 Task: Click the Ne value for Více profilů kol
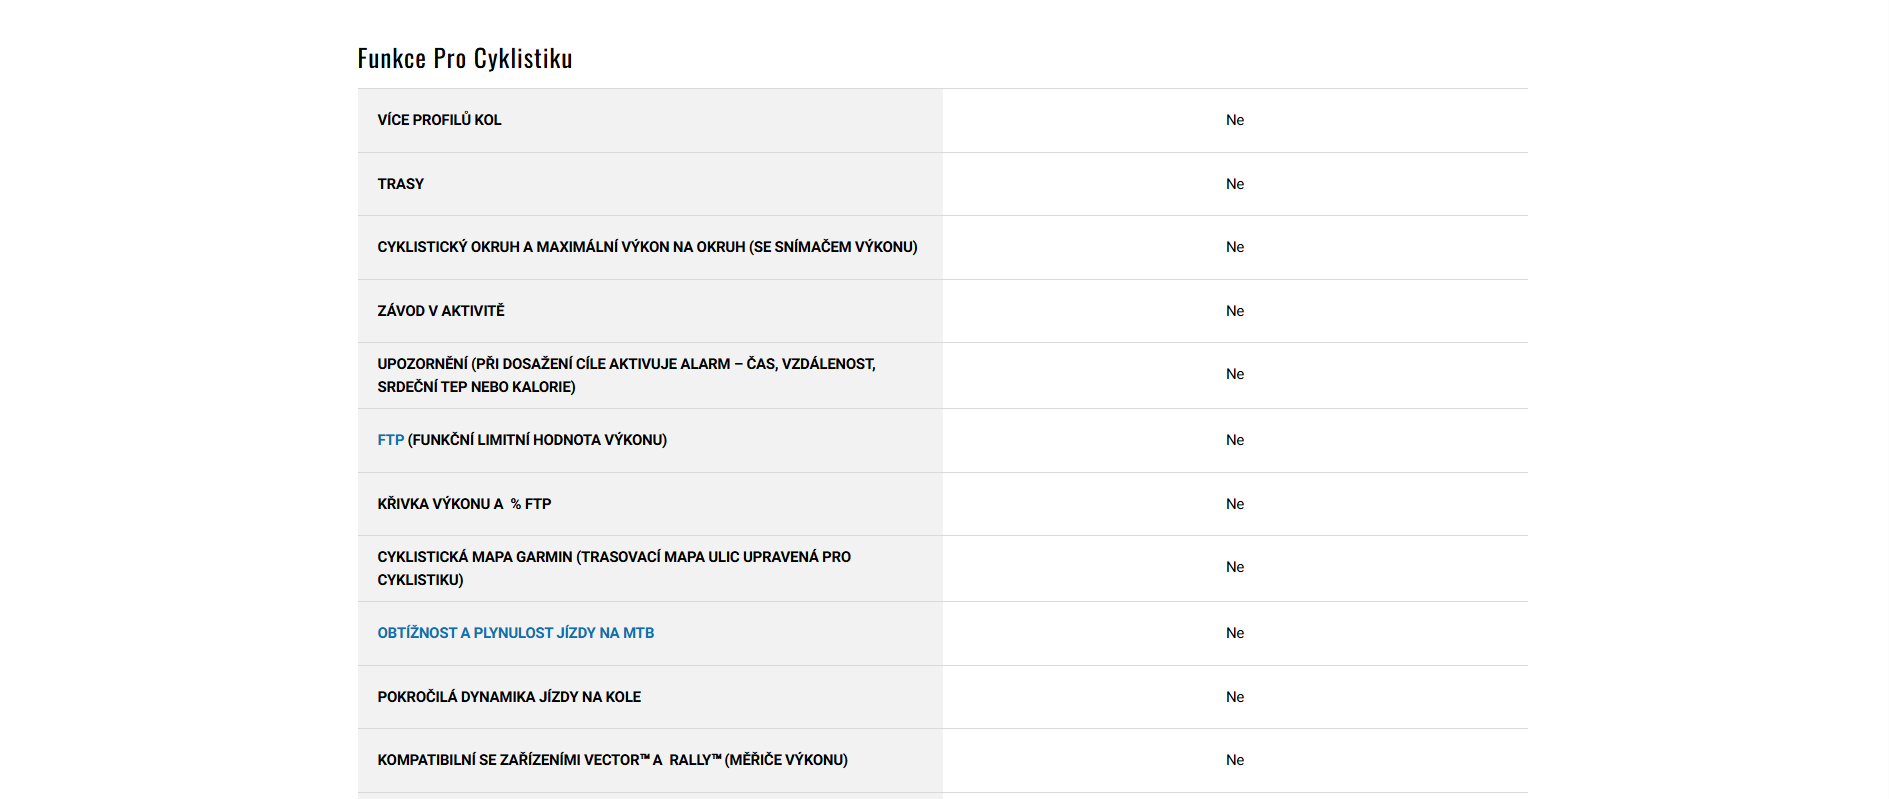click(x=1235, y=120)
